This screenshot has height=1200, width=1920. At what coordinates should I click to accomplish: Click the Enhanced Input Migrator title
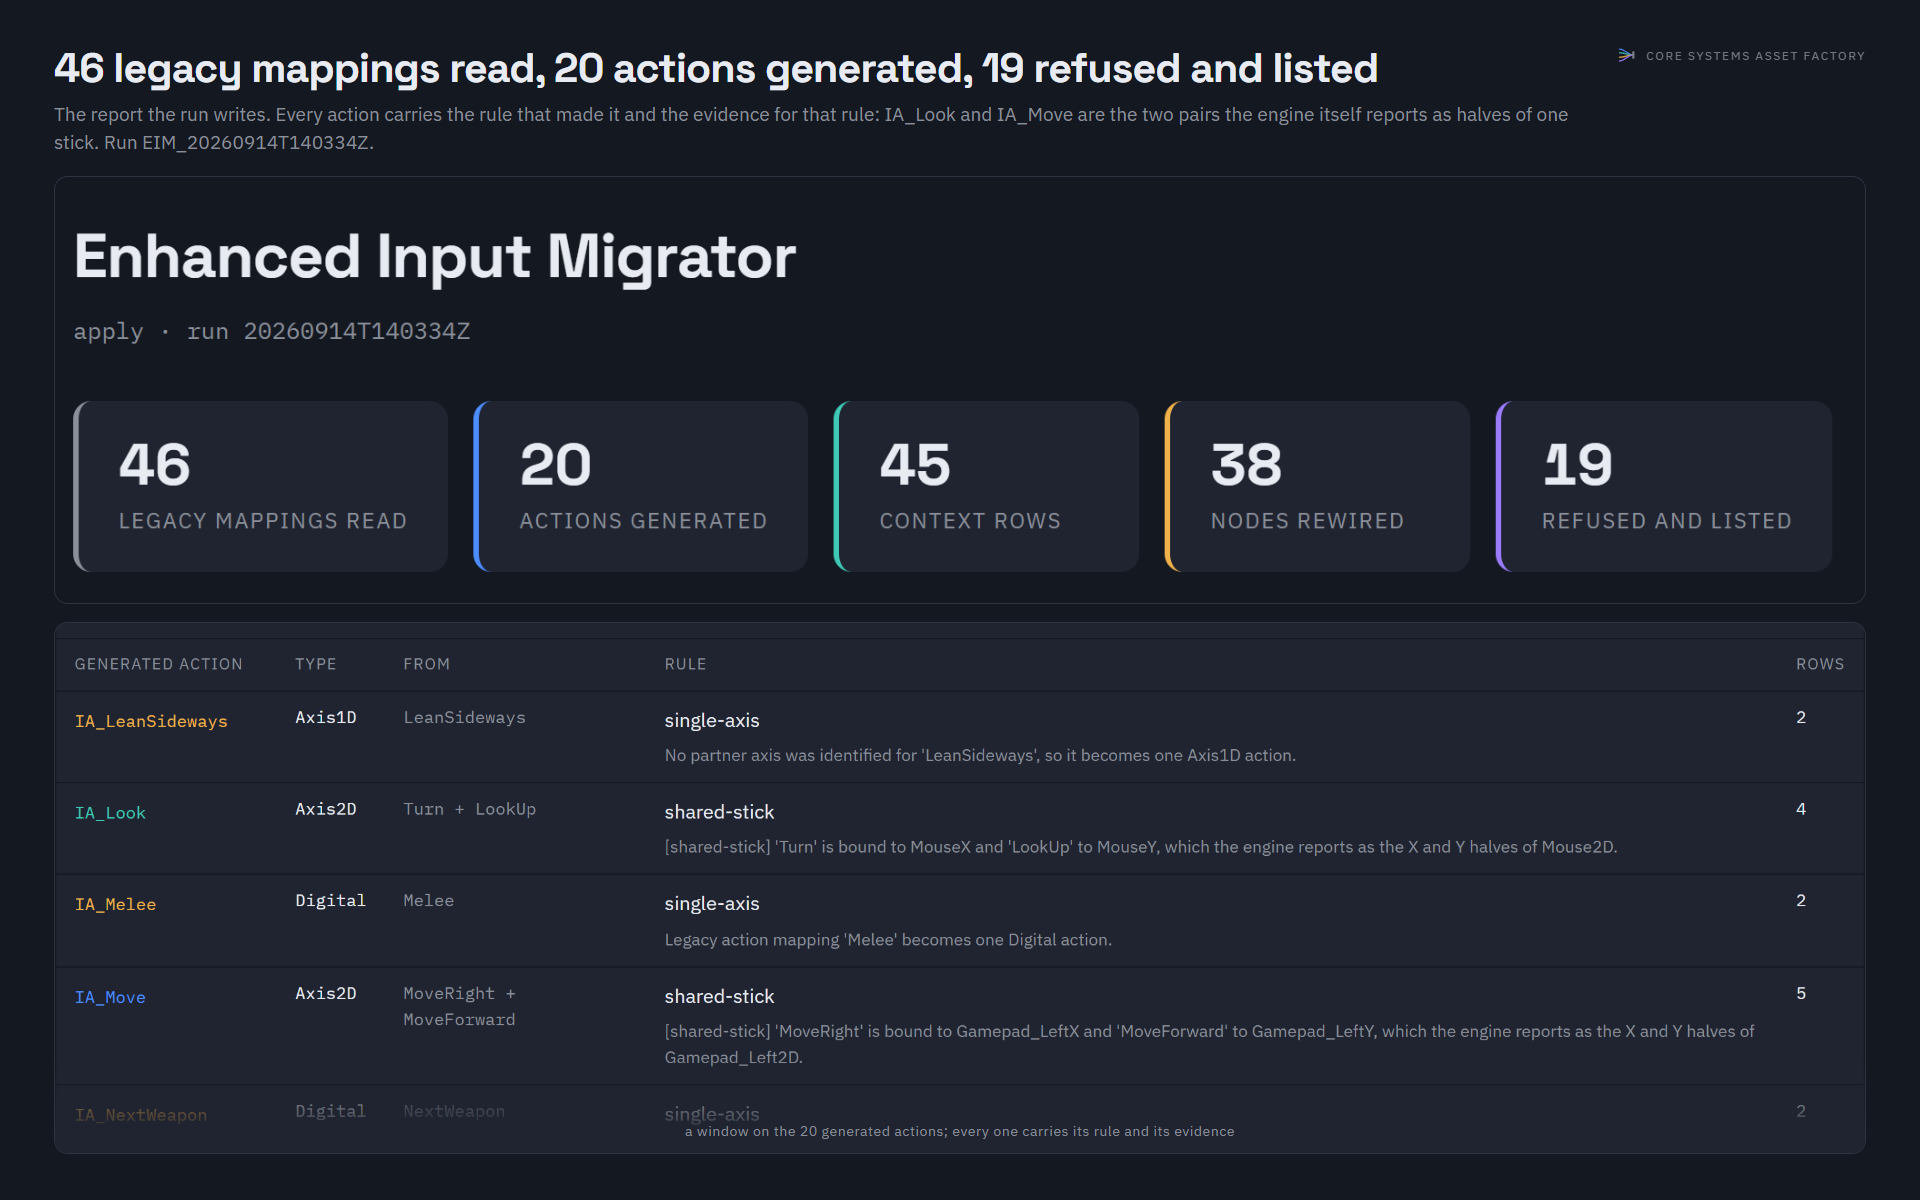pyautogui.click(x=435, y=257)
